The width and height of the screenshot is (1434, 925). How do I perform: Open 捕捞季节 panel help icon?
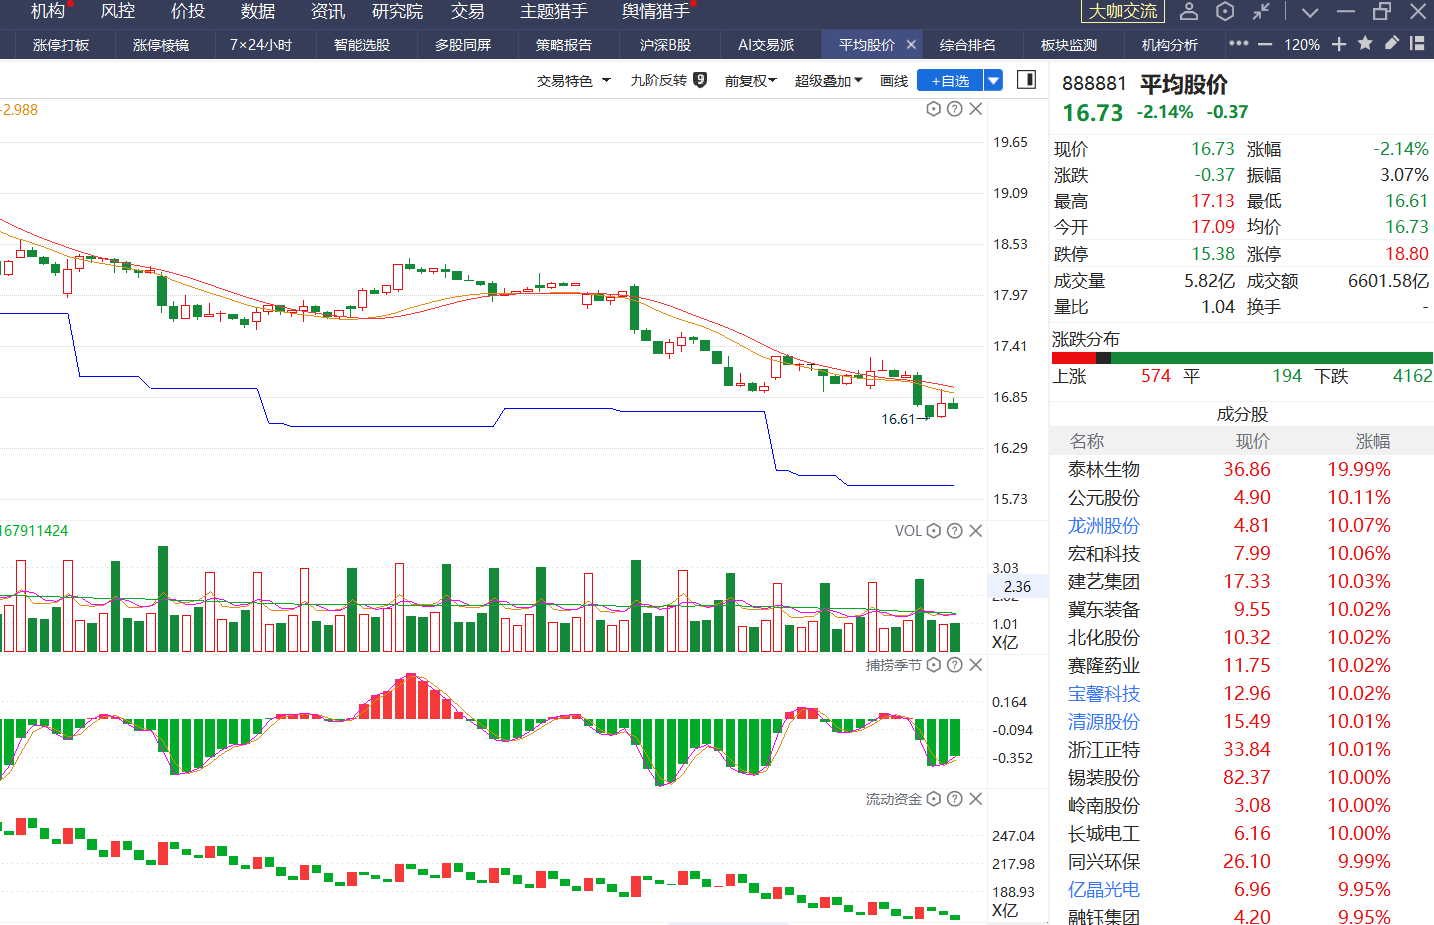click(x=955, y=665)
